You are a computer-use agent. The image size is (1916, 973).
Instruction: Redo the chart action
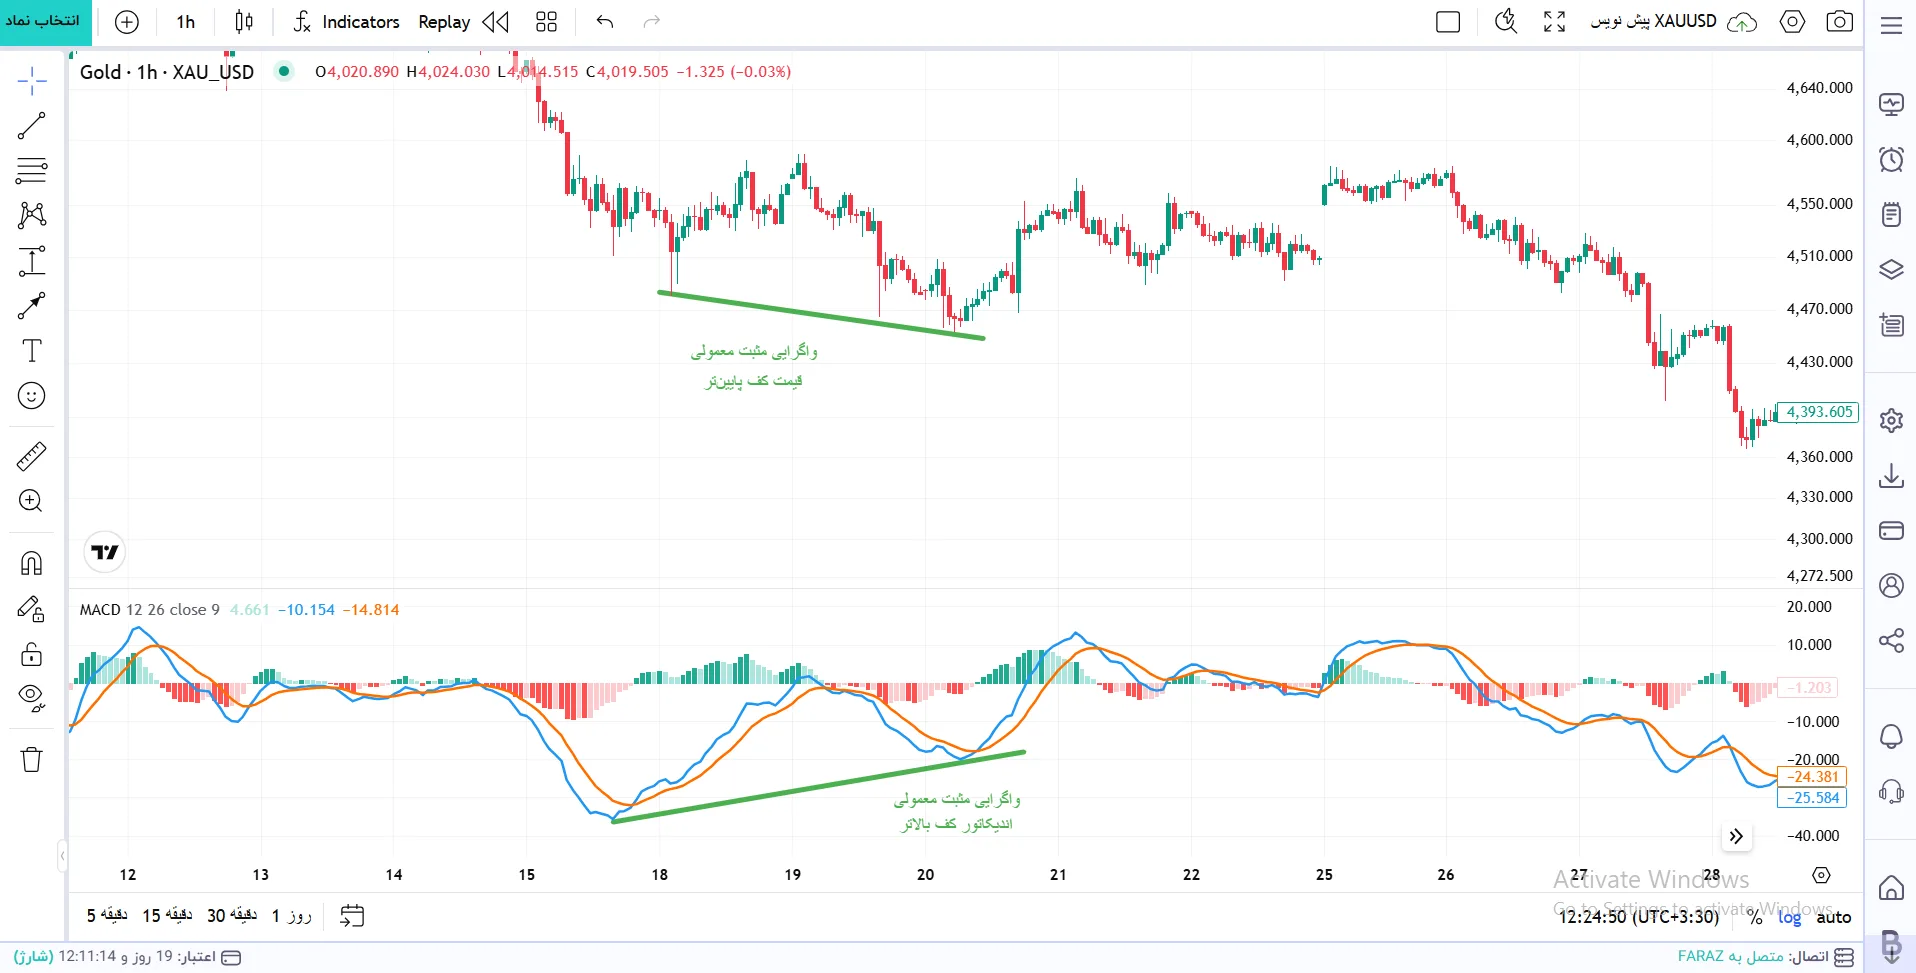coord(652,22)
